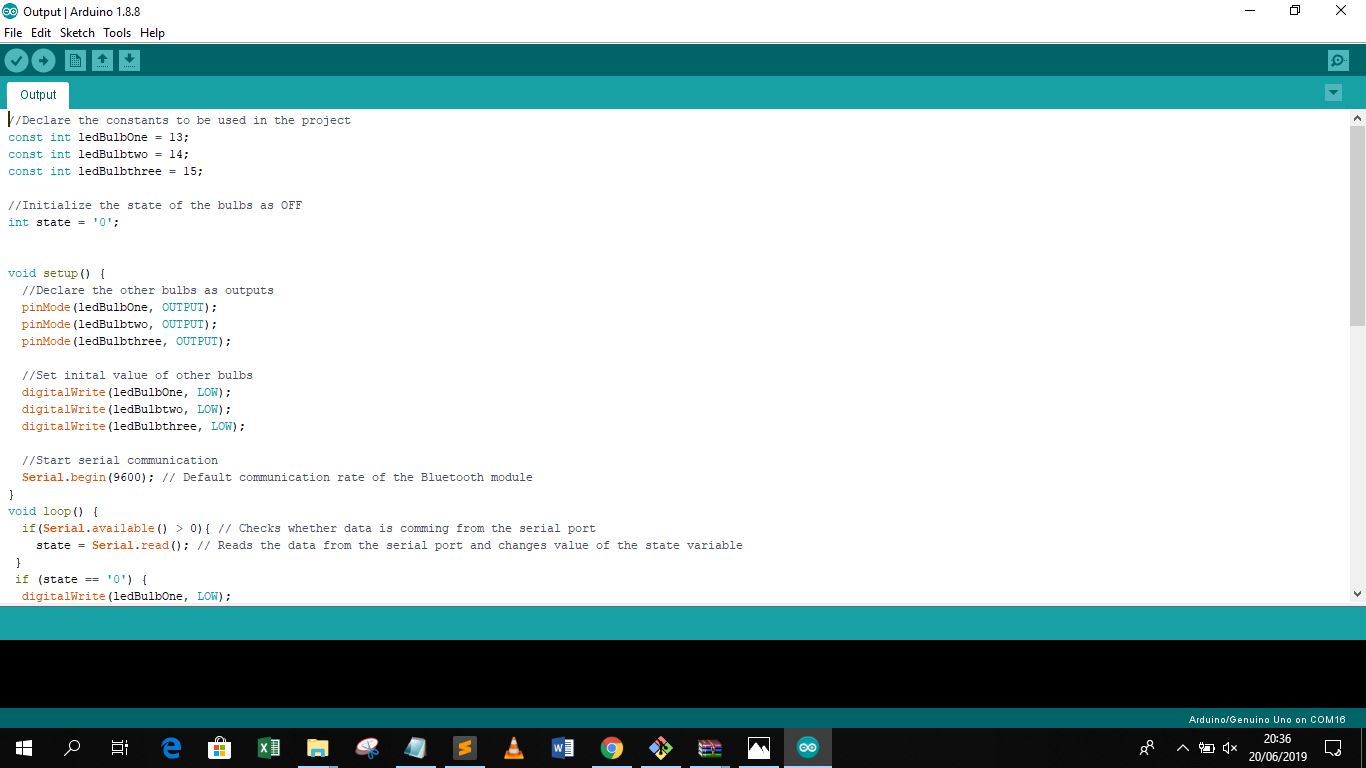Click the line "int state = '0';"
Screen dimensions: 1366x768
[x=63, y=222]
